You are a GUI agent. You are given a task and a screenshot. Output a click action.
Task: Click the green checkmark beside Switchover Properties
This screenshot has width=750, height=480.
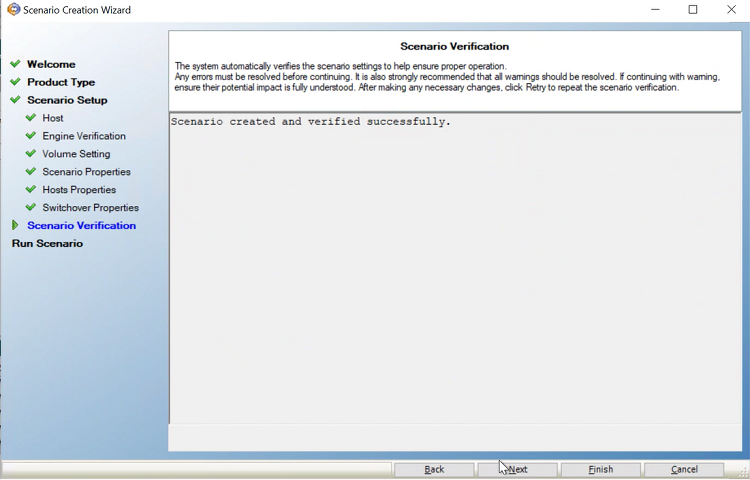[x=31, y=207]
